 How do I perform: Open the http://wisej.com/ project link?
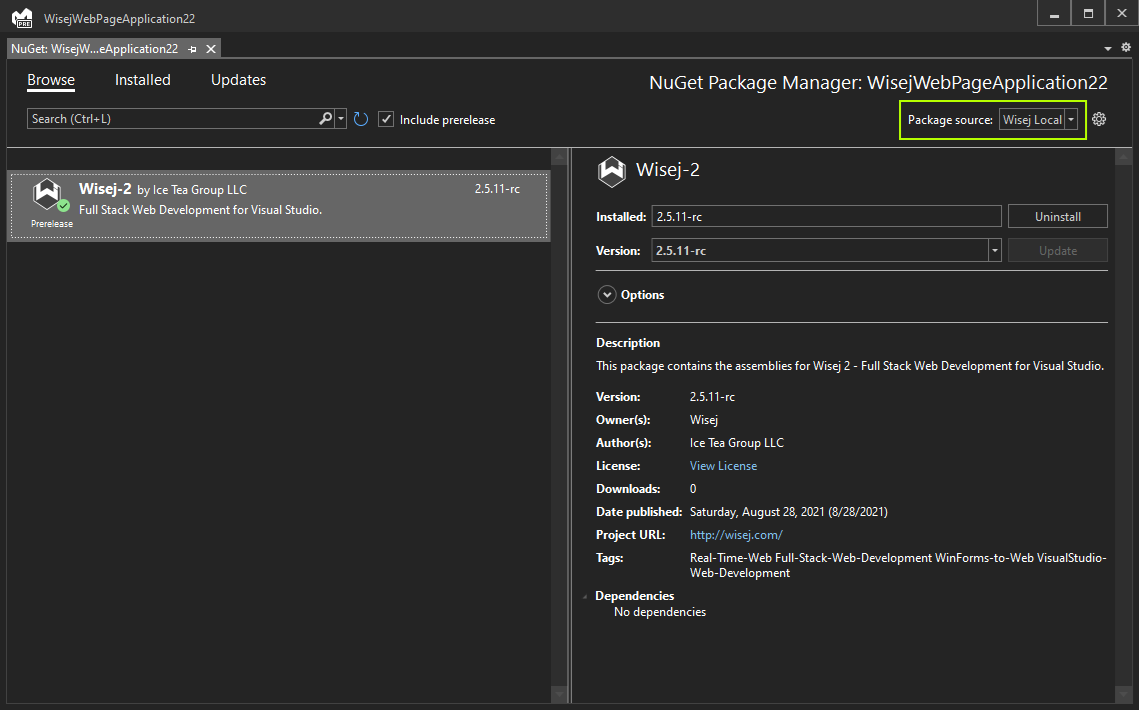[736, 535]
